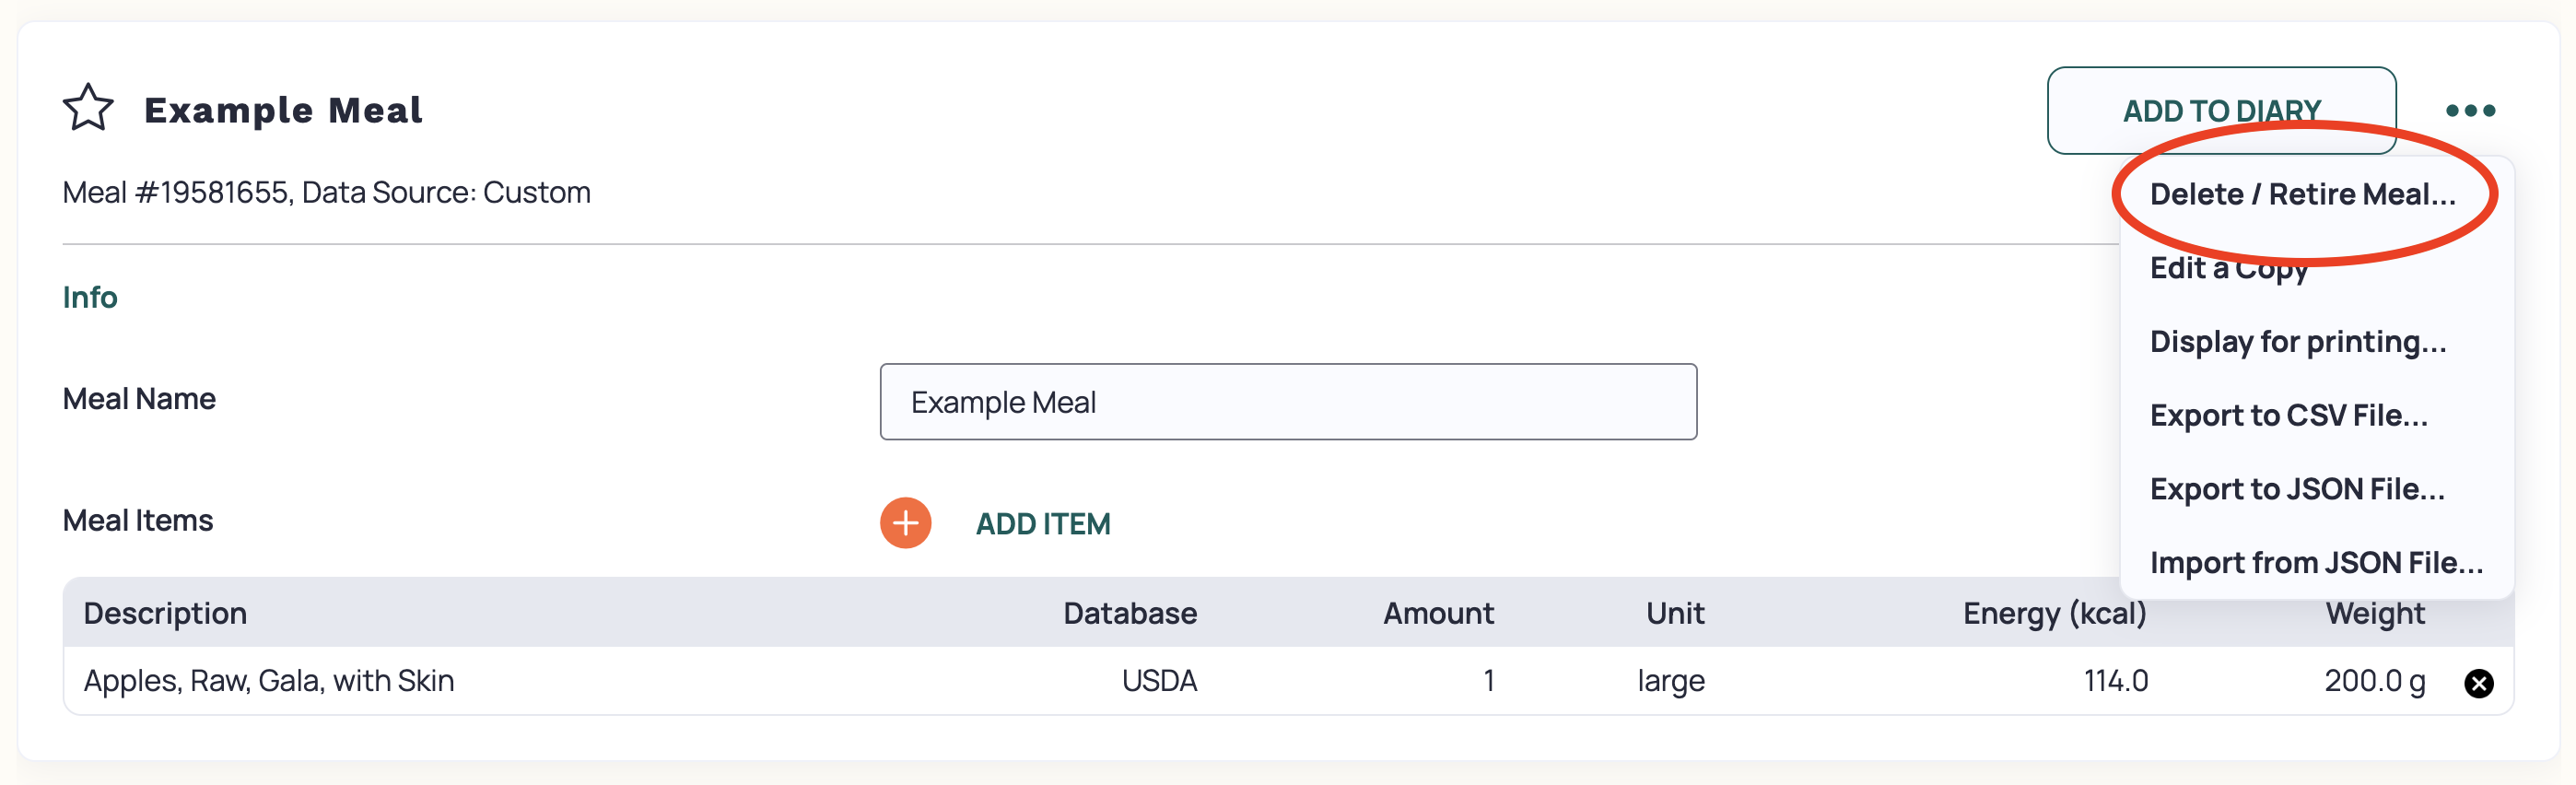The image size is (2576, 785).
Task: Select Import from JSON File...
Action: 2316,563
